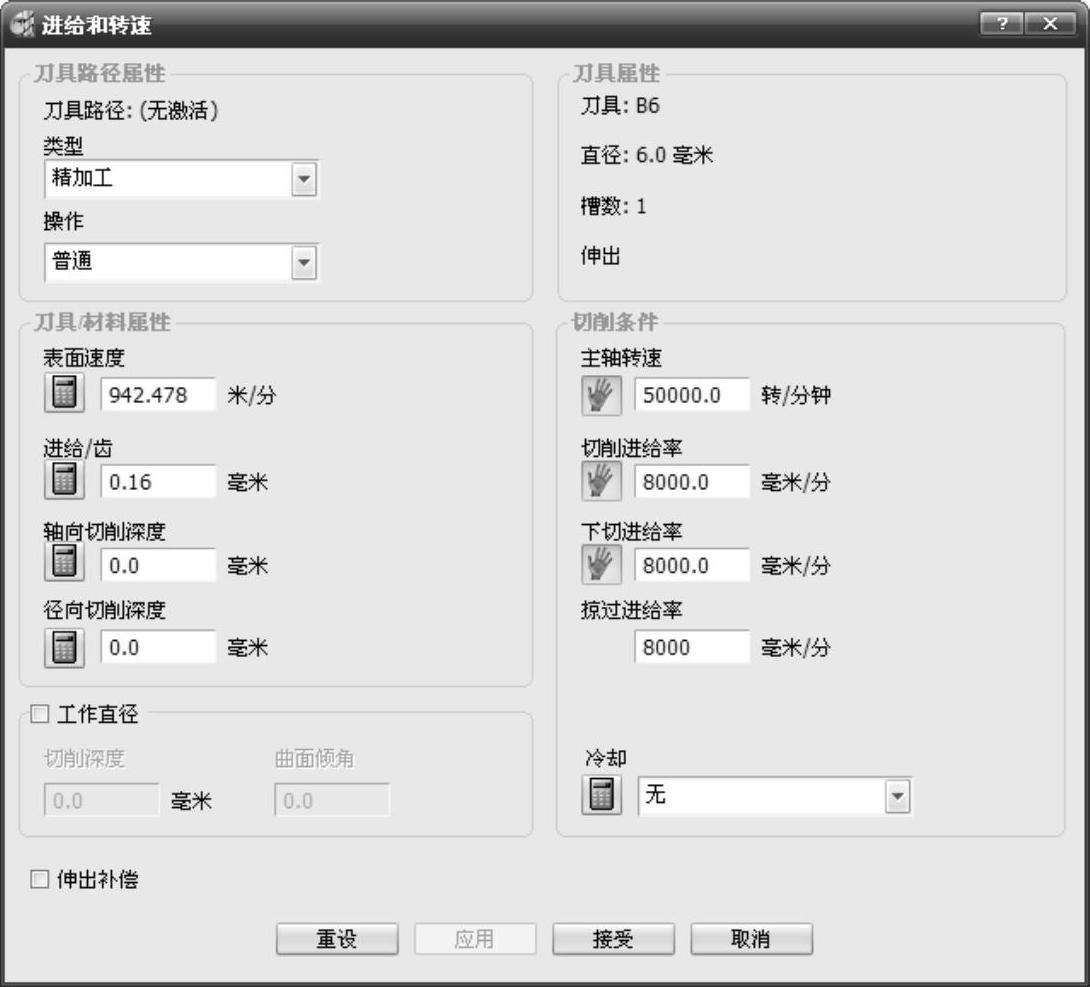1090x987 pixels.
Task: Click the calculator icon for 表面速度
Action: click(x=64, y=393)
